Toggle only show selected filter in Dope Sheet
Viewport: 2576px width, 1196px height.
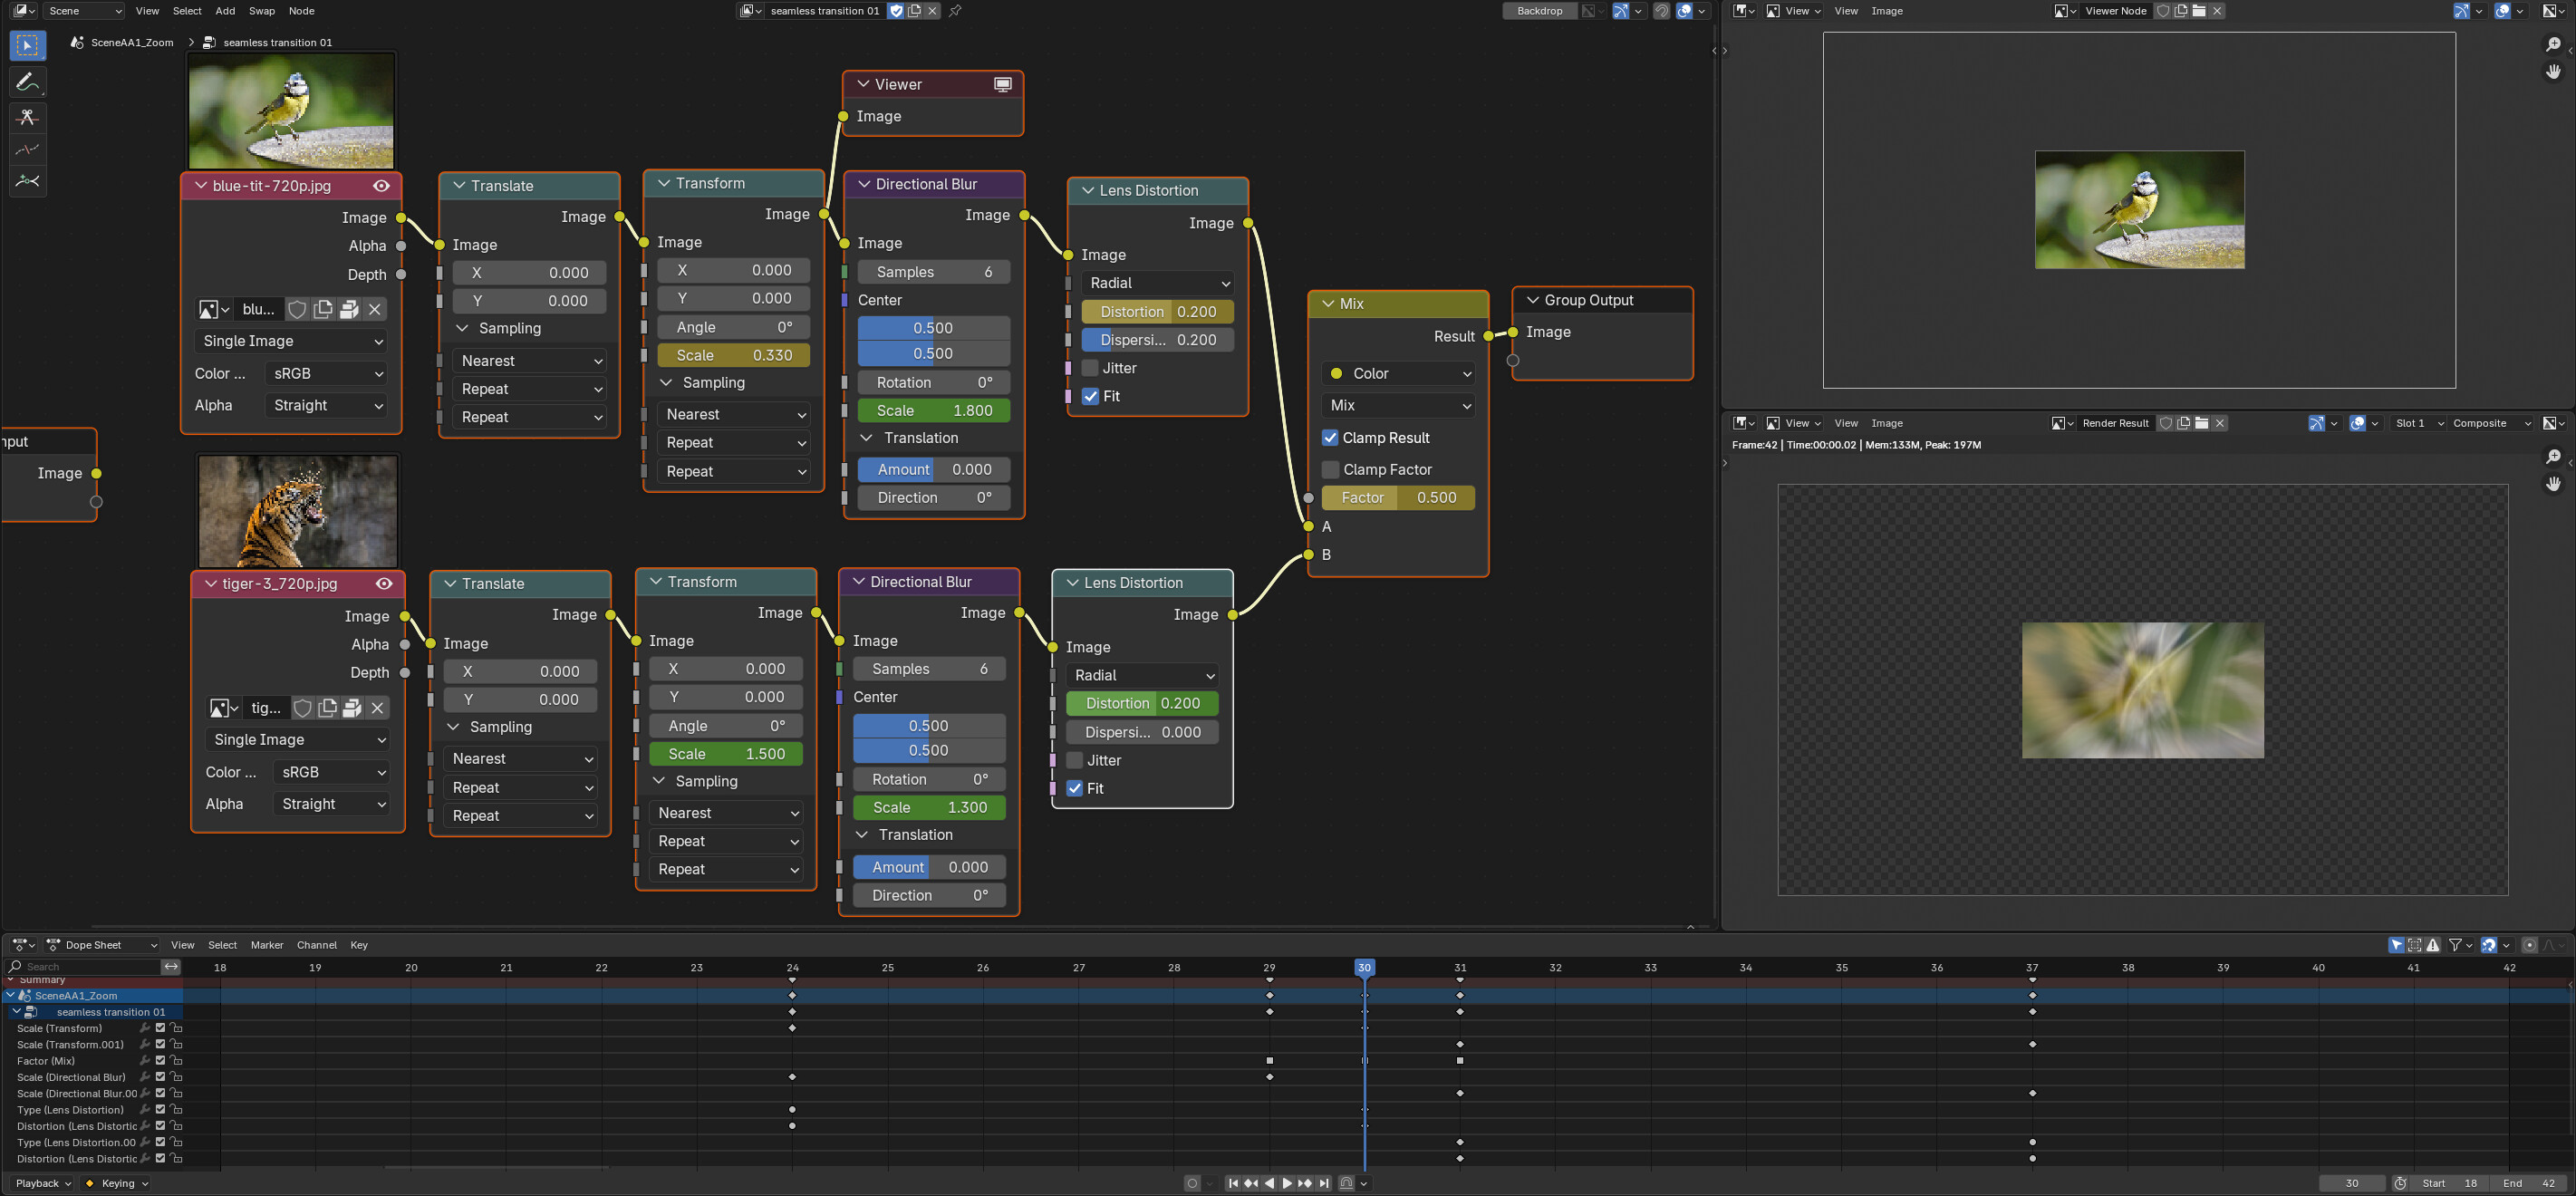click(x=2396, y=945)
